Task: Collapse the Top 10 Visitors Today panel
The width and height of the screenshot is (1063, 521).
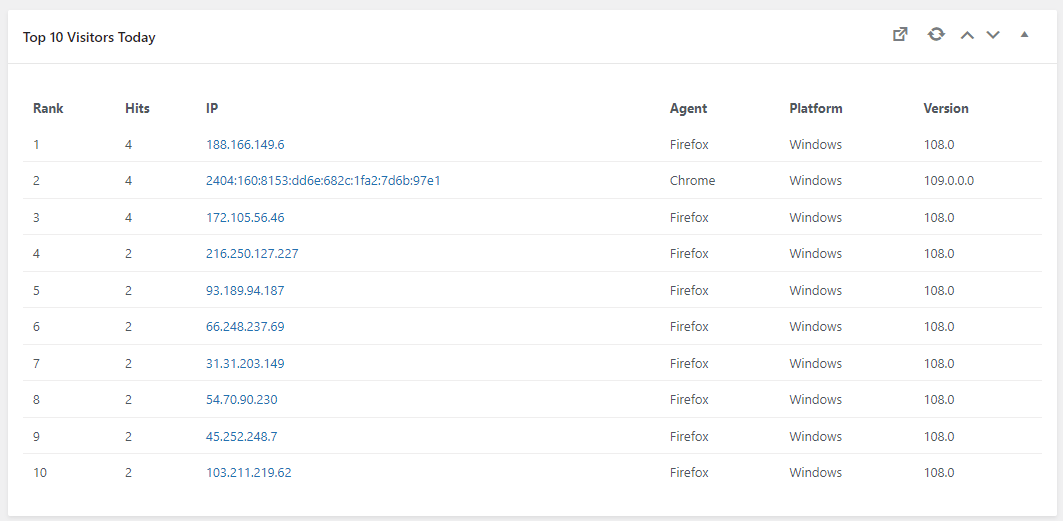Action: 1024,35
